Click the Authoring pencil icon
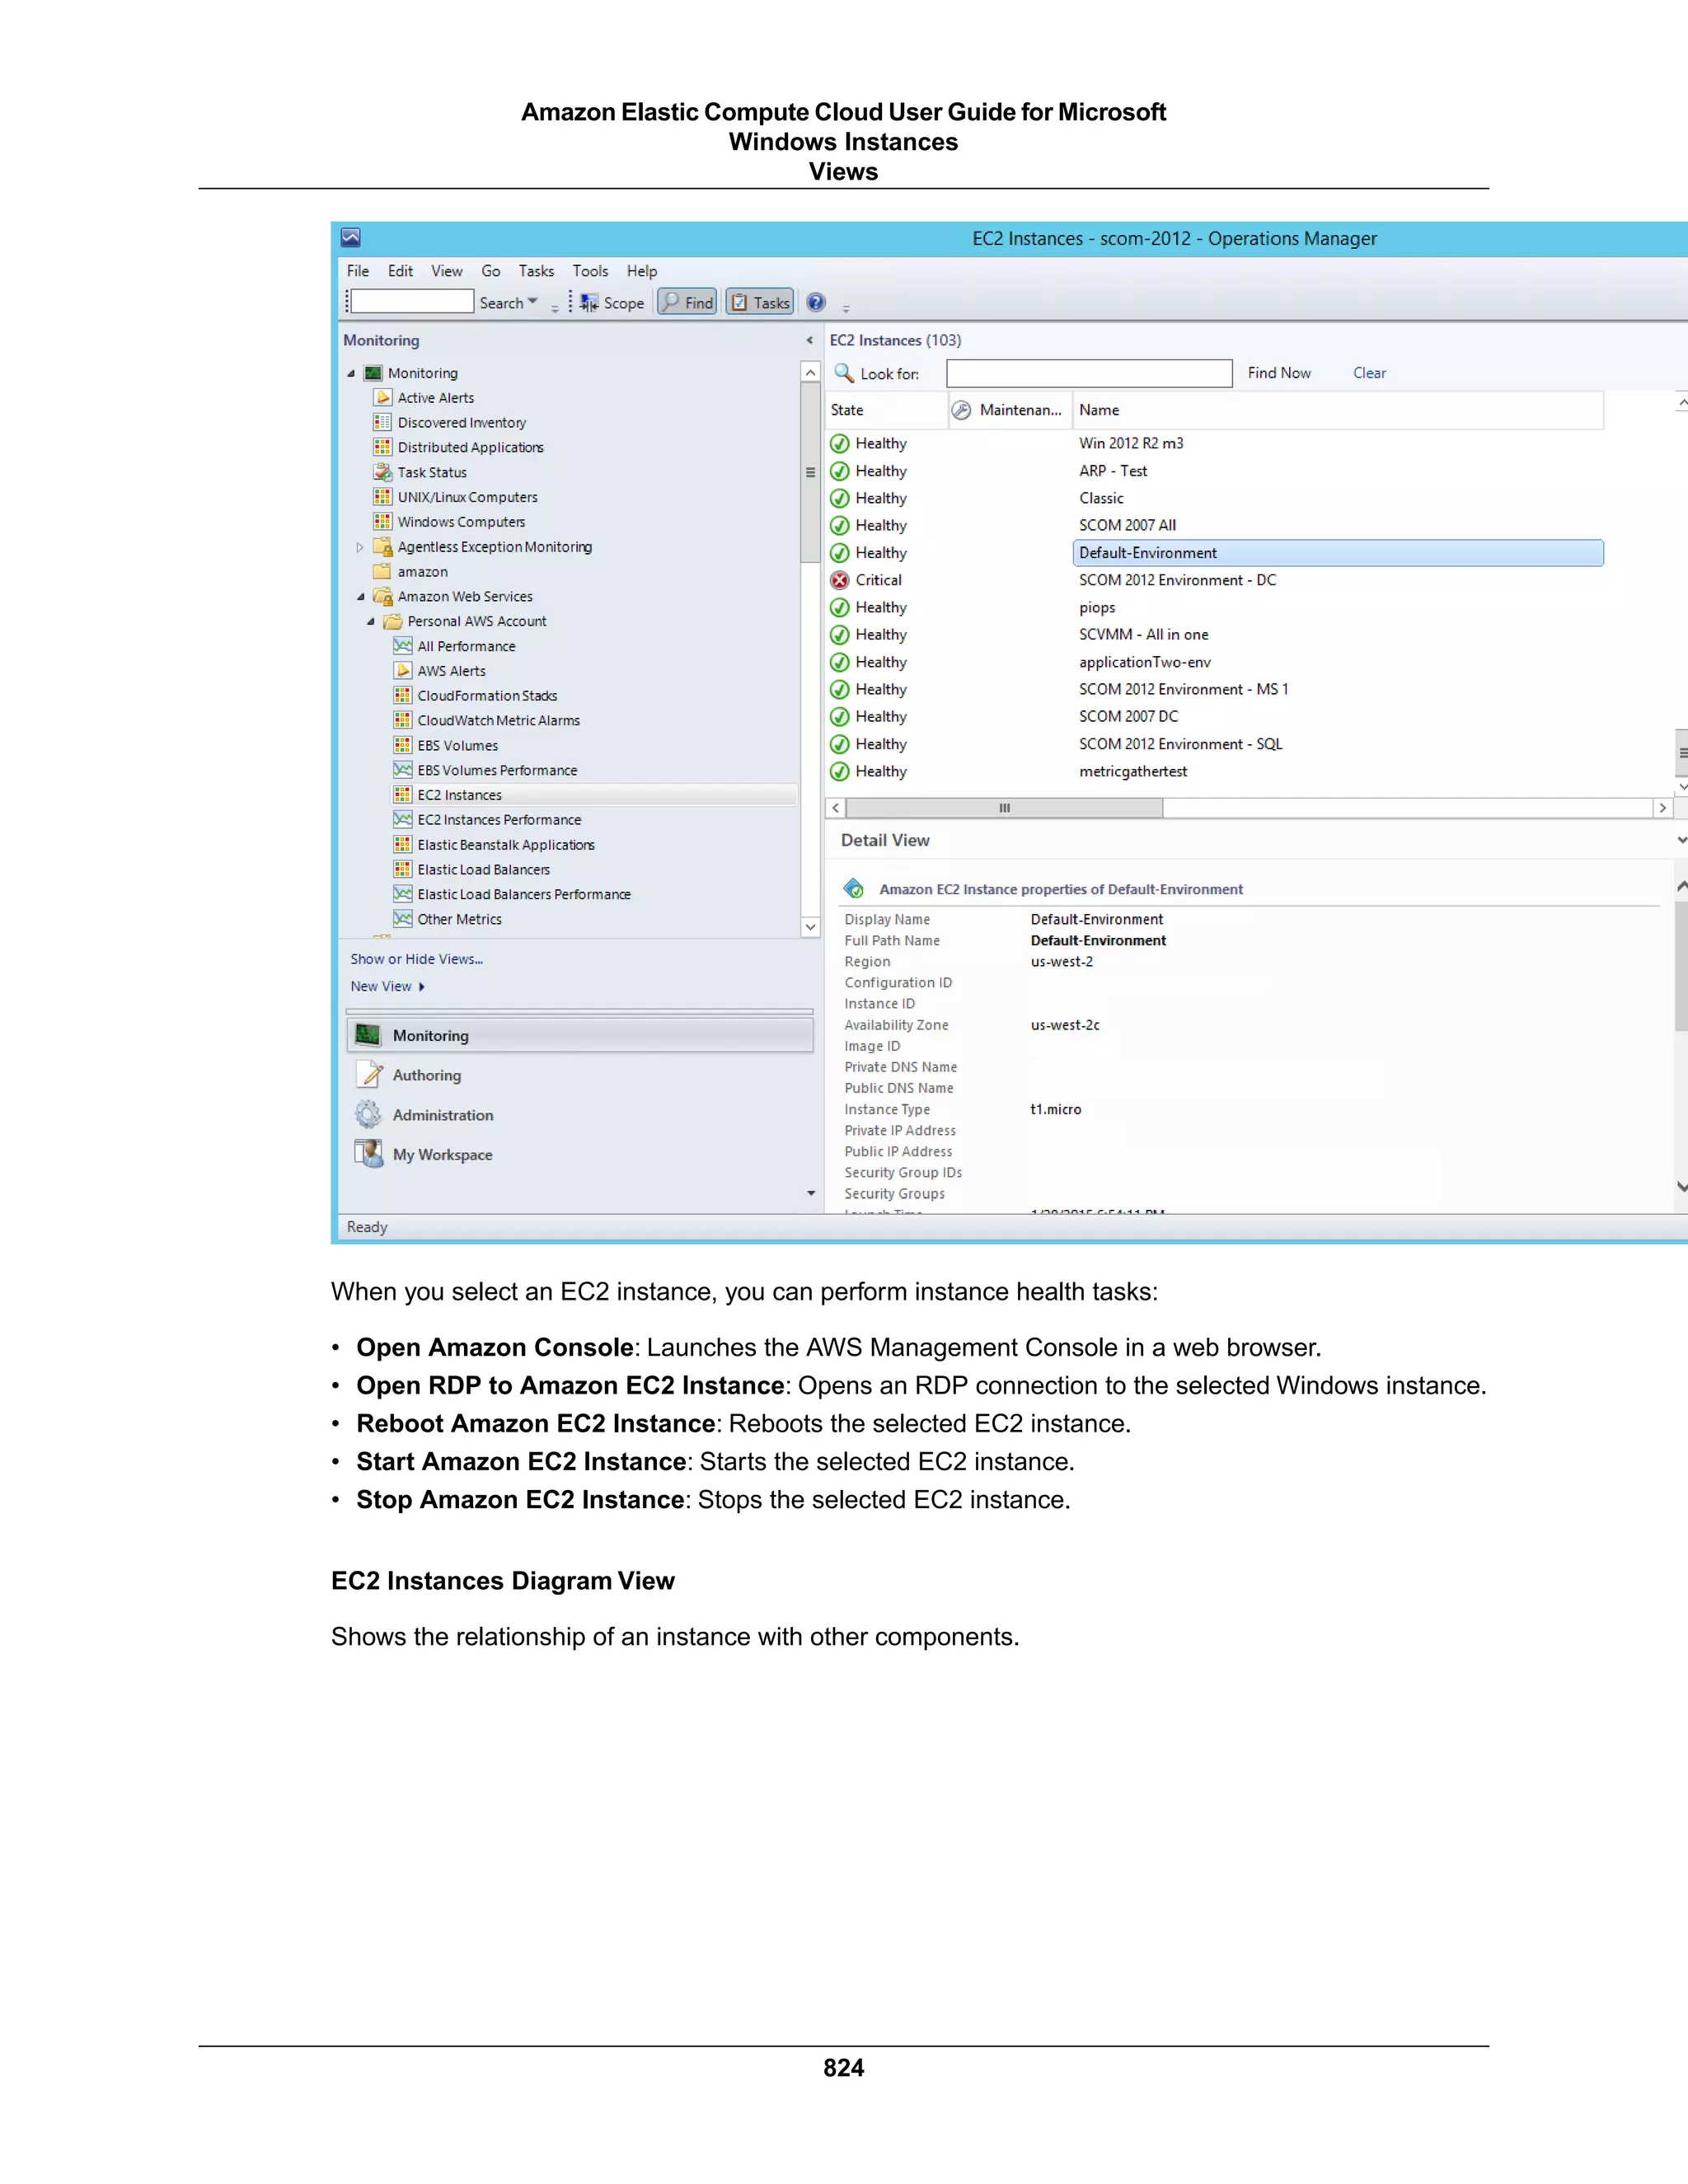The width and height of the screenshot is (1688, 2184). tap(369, 1075)
